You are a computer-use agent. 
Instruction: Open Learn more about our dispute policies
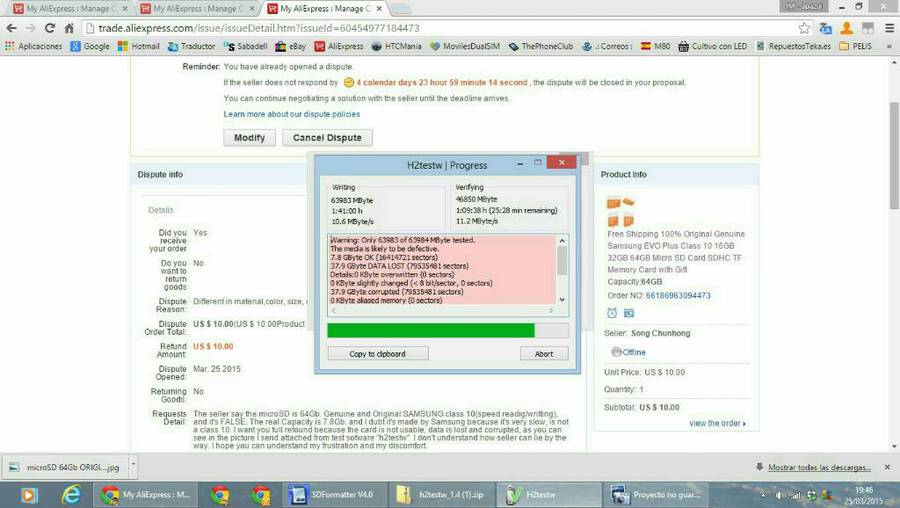[x=292, y=114]
